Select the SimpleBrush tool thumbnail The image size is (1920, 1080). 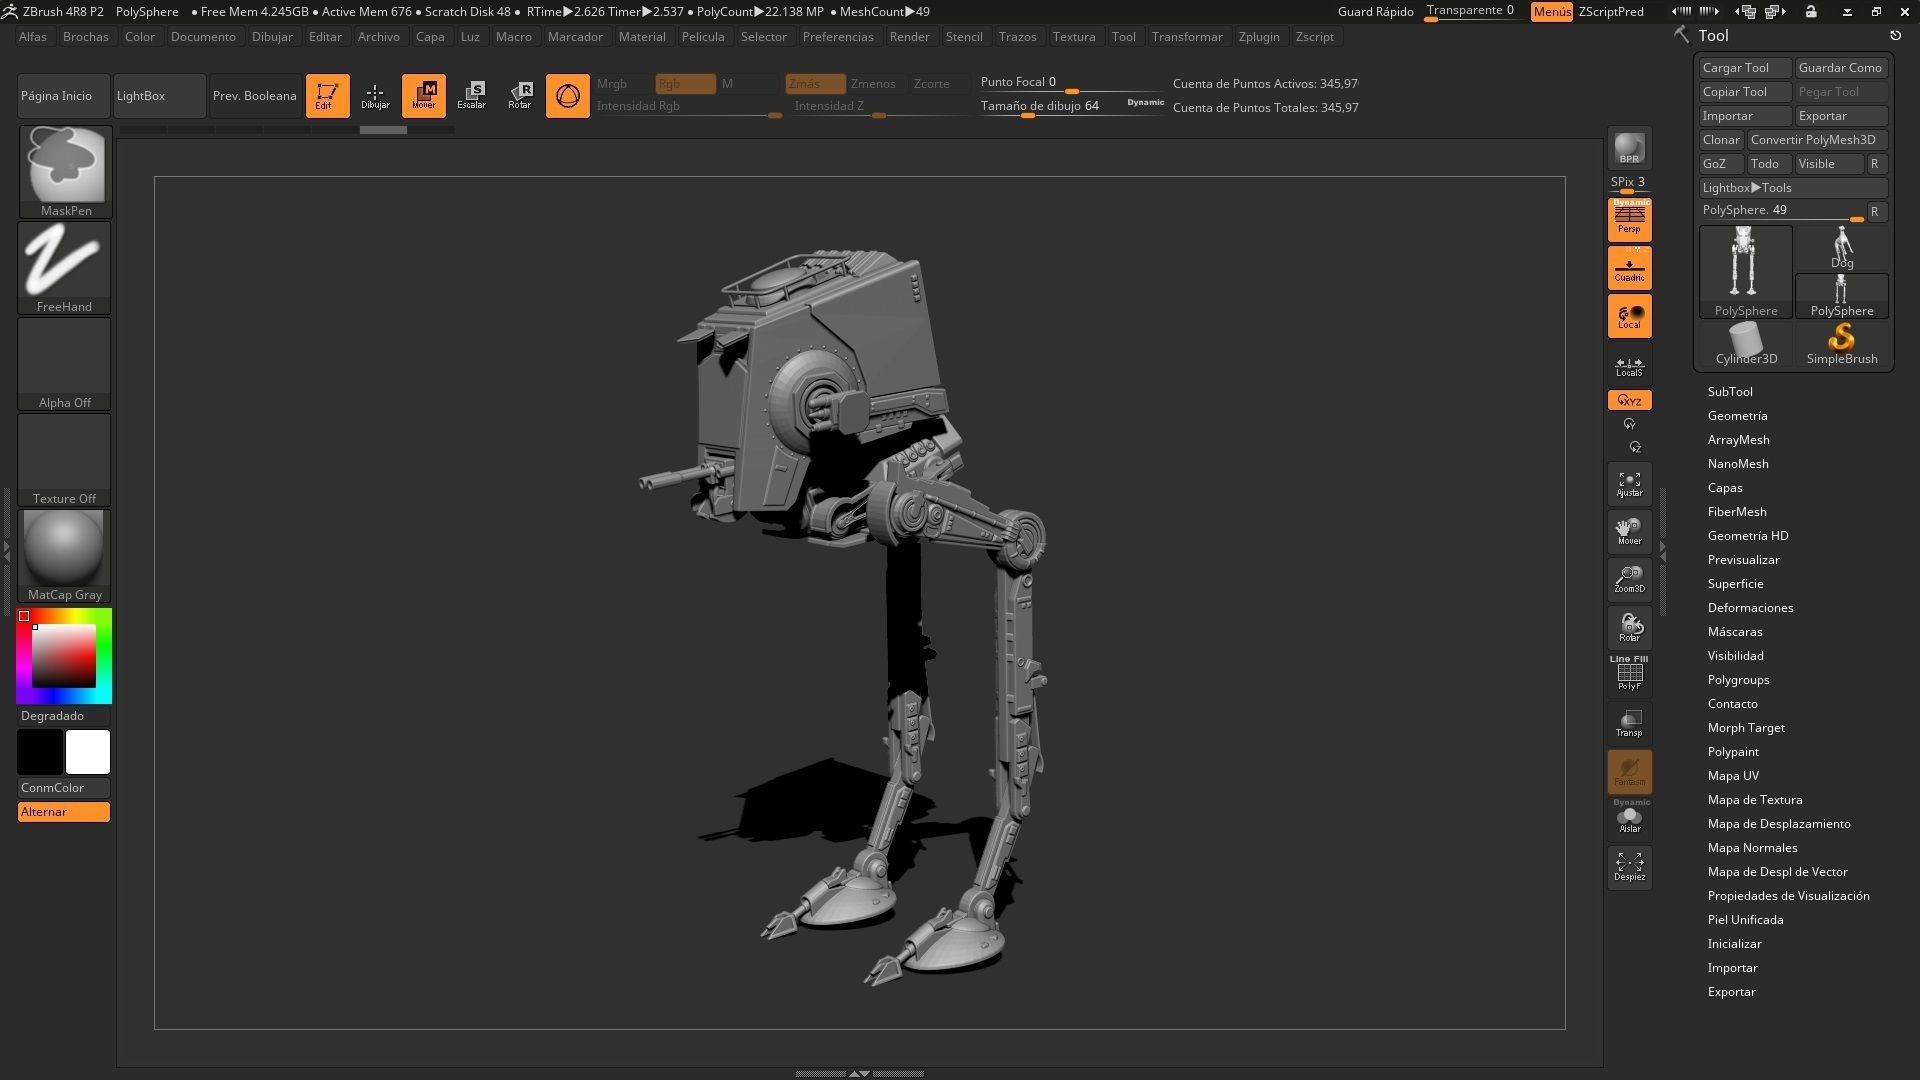click(1842, 345)
